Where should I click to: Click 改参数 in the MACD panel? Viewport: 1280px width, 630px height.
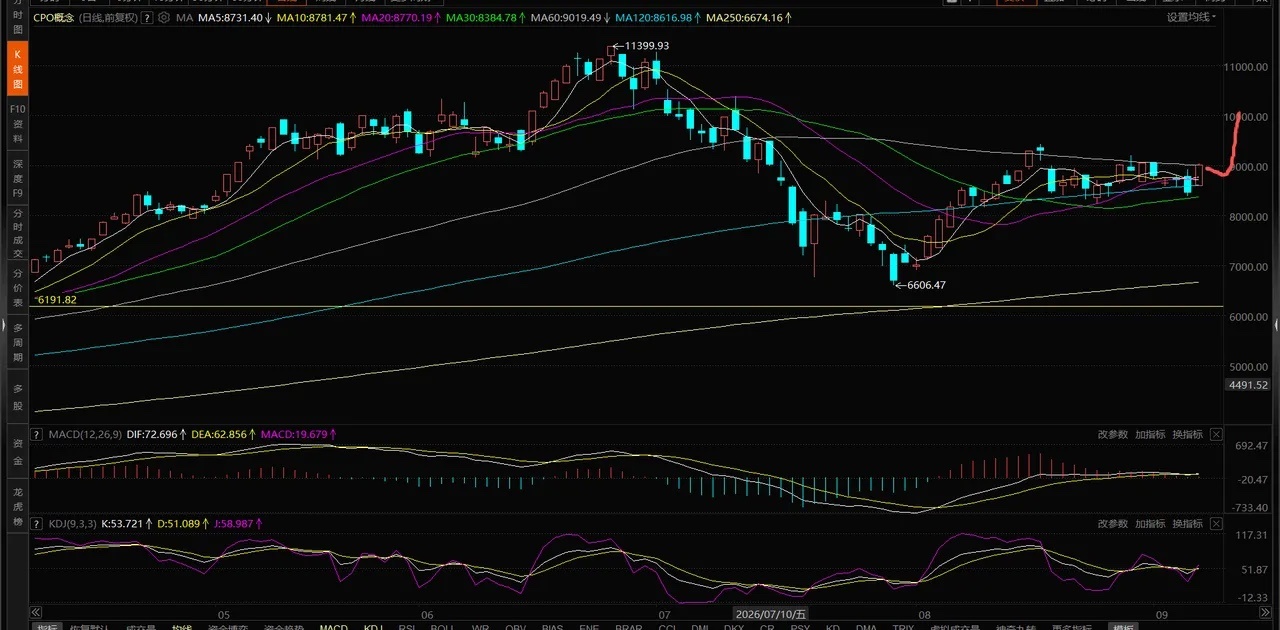[1112, 434]
